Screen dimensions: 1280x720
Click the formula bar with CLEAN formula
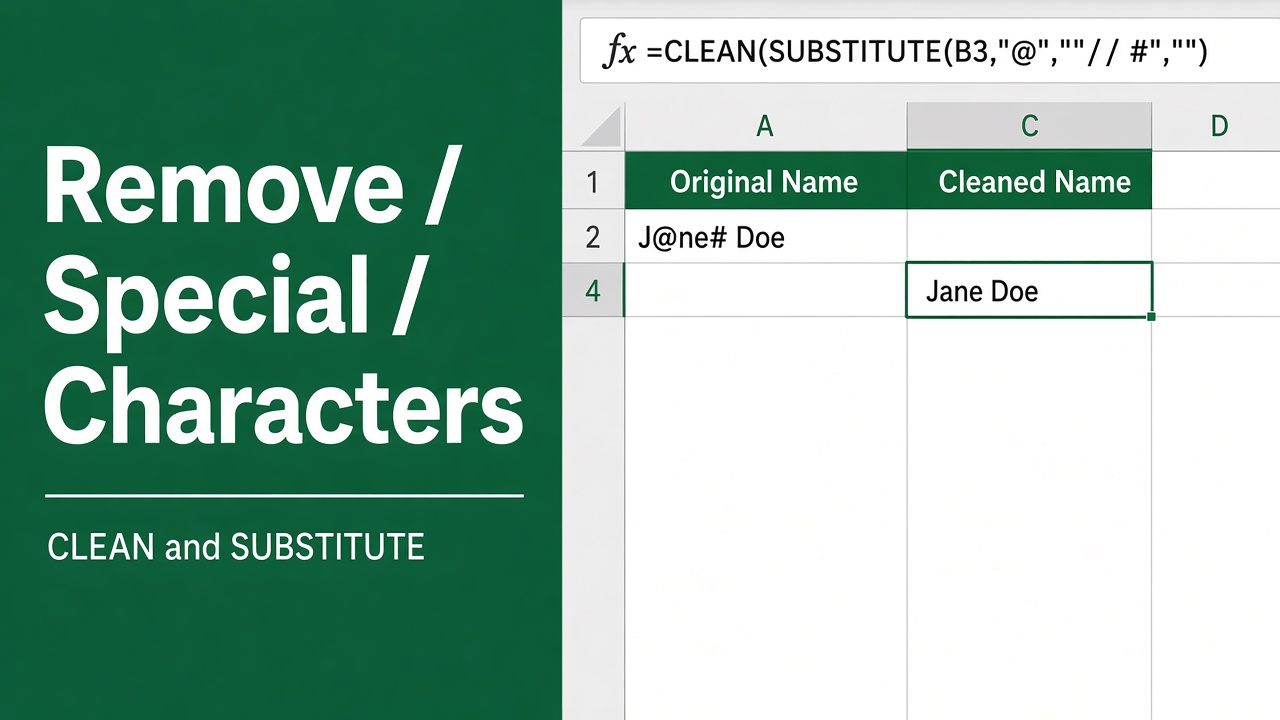(x=930, y=51)
